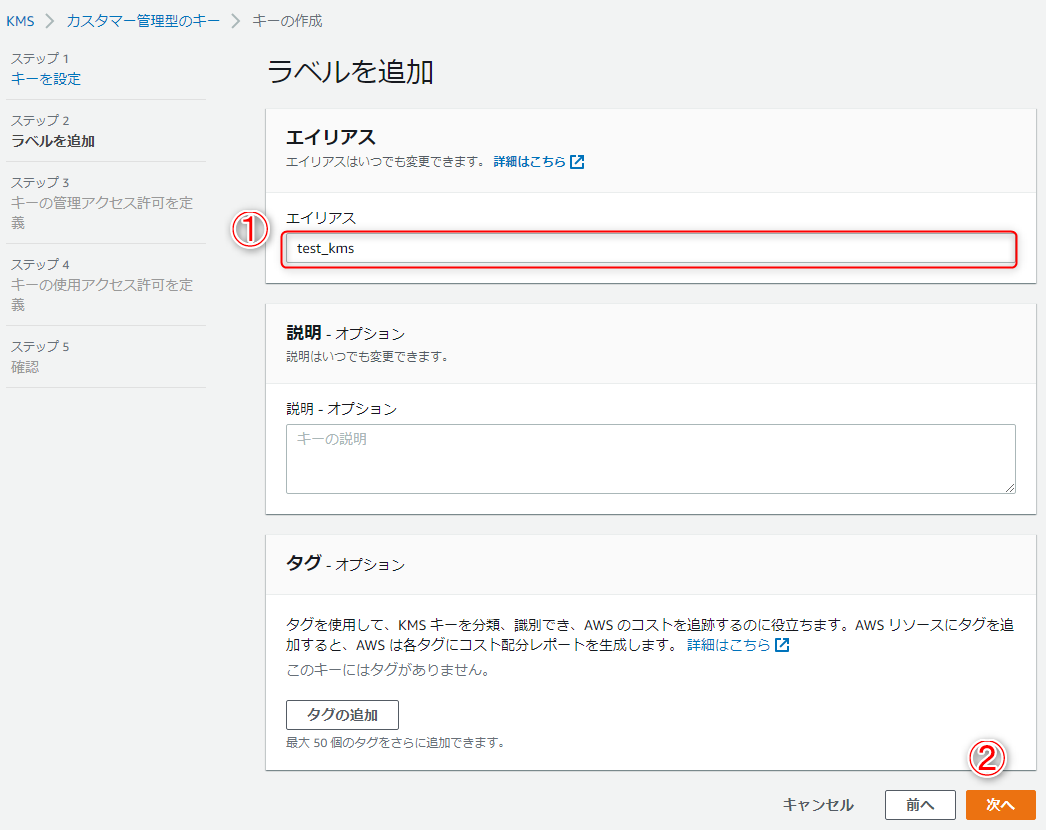Click the ステップ 1 label
Image resolution: width=1046 pixels, height=830 pixels.
(x=39, y=59)
